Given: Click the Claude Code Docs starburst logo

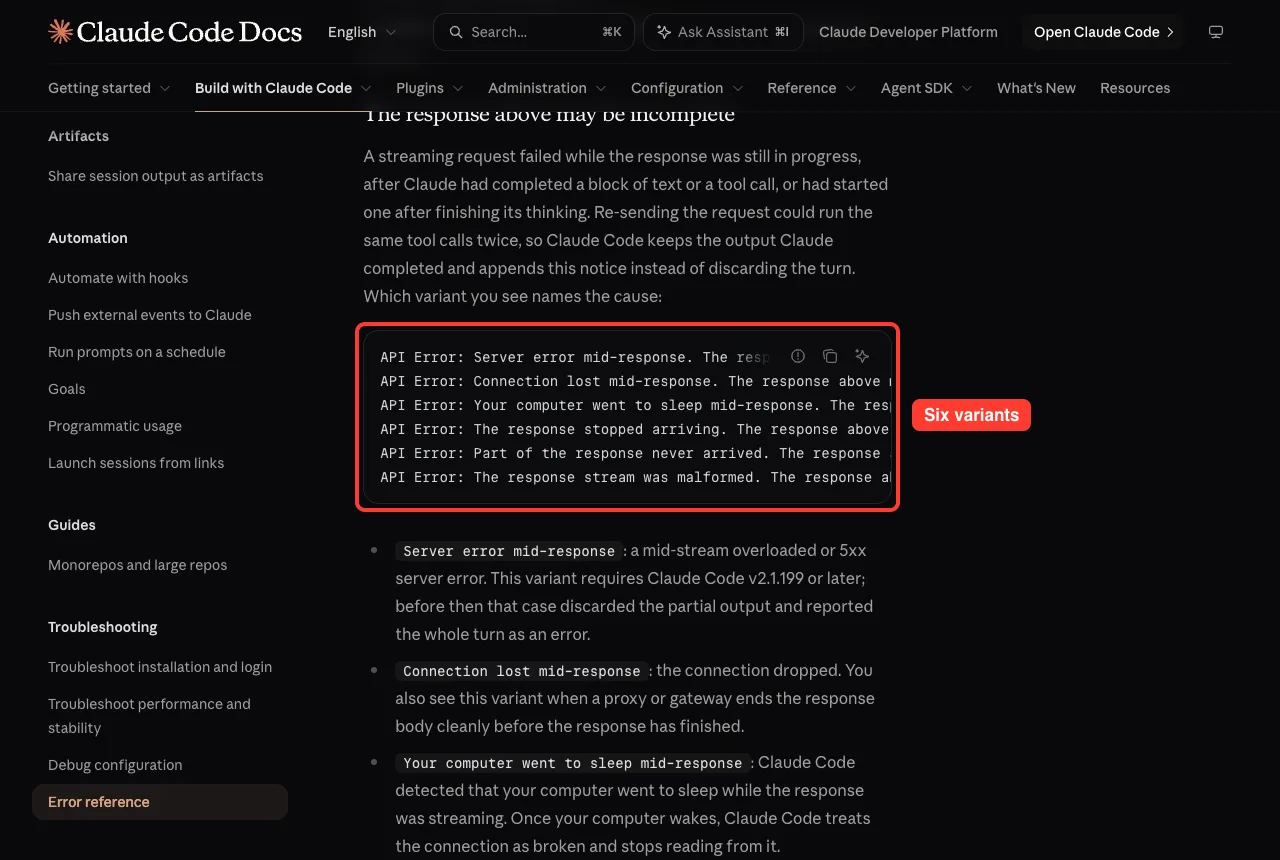Looking at the screenshot, I should pyautogui.click(x=60, y=32).
